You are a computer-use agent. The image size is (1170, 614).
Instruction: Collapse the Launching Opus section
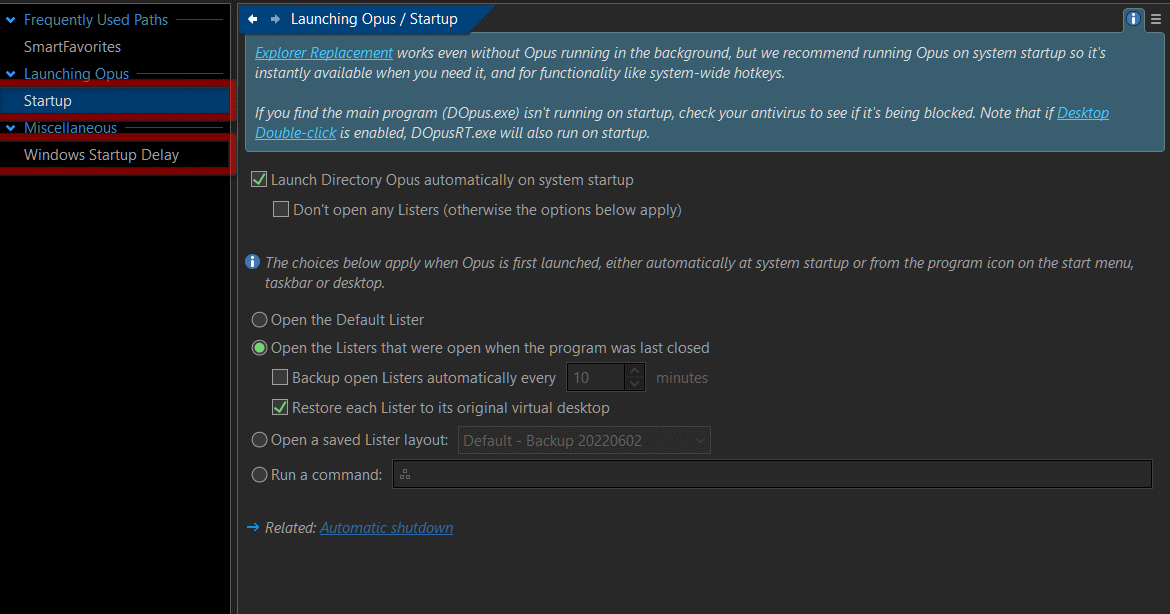[x=10, y=74]
